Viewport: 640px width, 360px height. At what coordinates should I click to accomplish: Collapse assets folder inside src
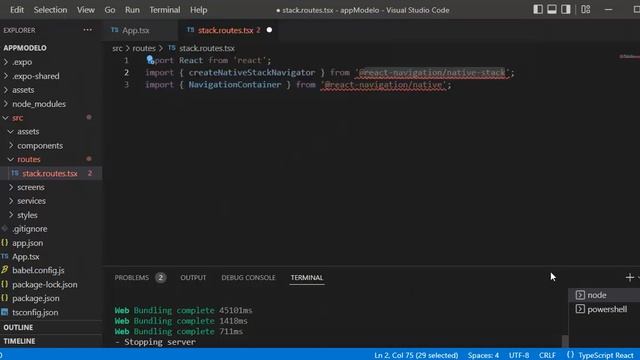coord(28,131)
